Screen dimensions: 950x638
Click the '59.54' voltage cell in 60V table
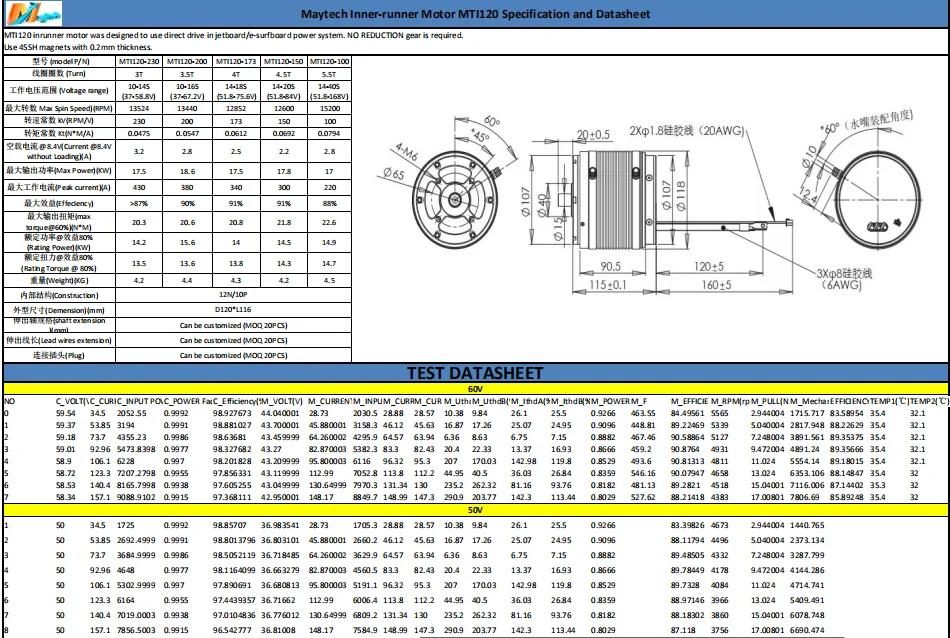65,413
